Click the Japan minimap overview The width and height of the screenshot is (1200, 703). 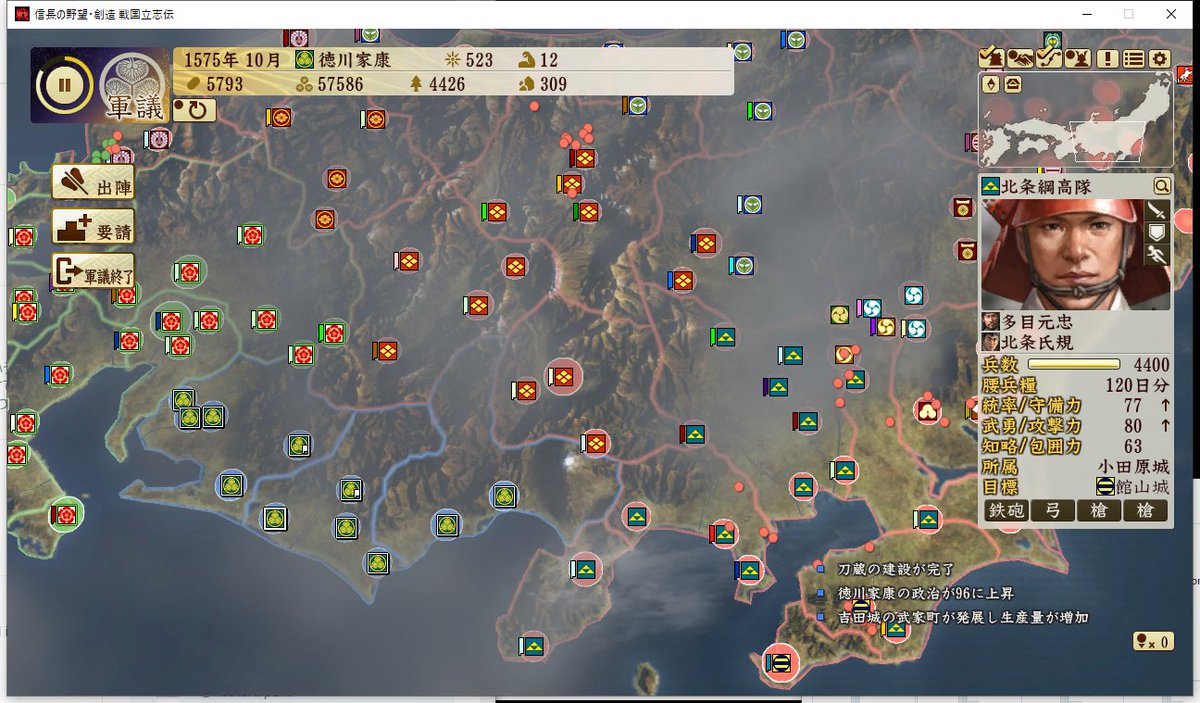pos(1075,120)
